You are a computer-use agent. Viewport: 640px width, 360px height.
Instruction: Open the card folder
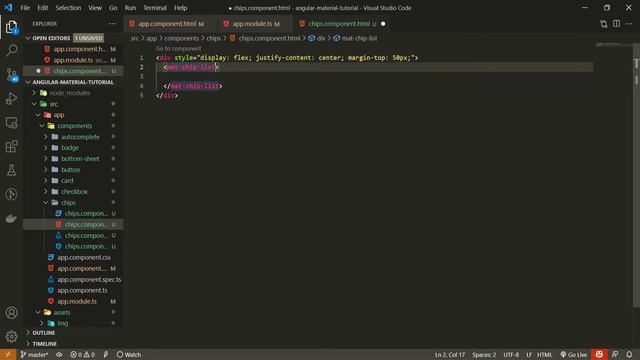pos(67,181)
